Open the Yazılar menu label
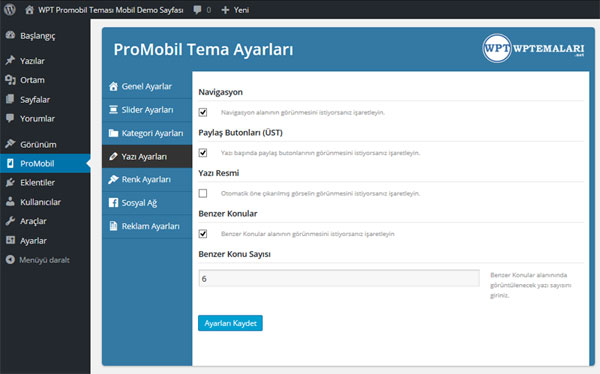 (32, 61)
